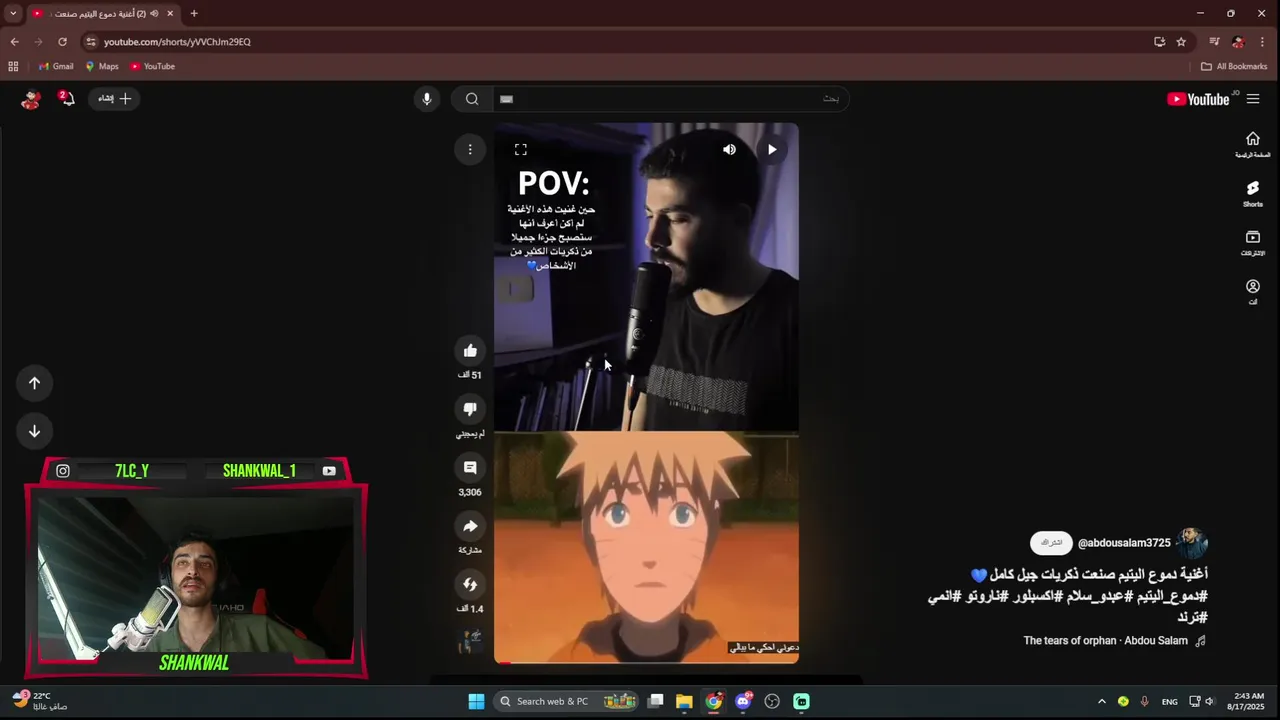Like the Short with the thumbs-up icon
The width and height of the screenshot is (1280, 720).
click(470, 350)
